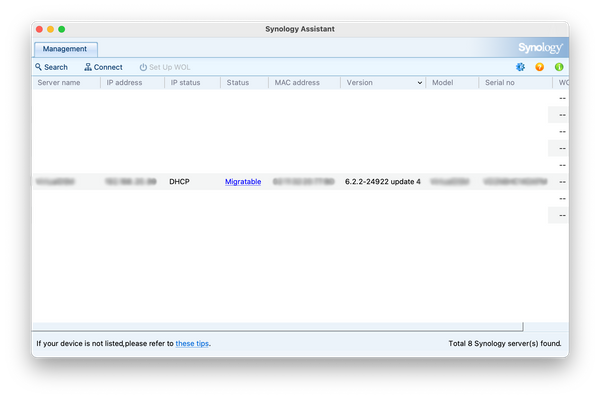
Task: Open the Migratable status link
Action: (243, 182)
